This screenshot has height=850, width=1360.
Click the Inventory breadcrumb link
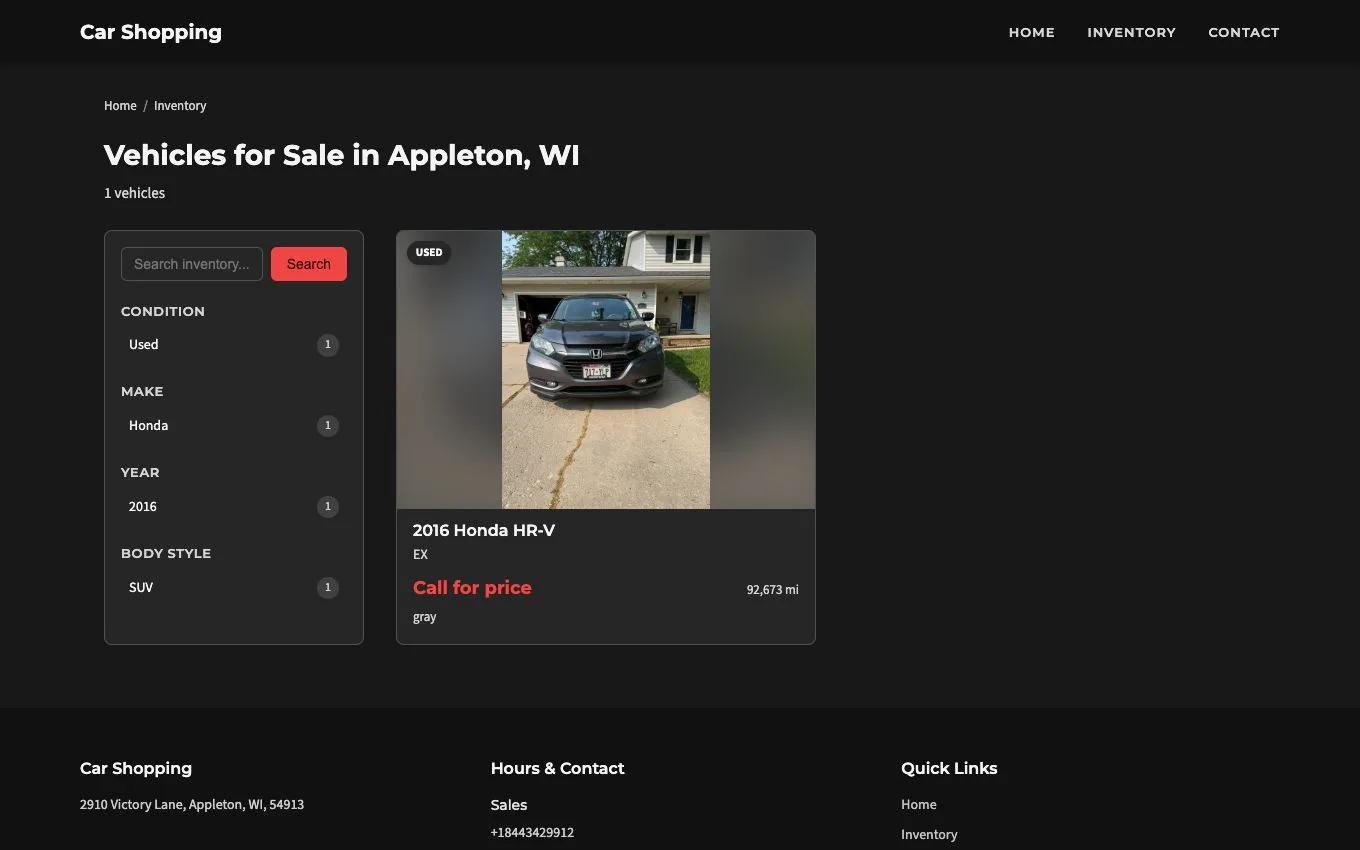[180, 106]
